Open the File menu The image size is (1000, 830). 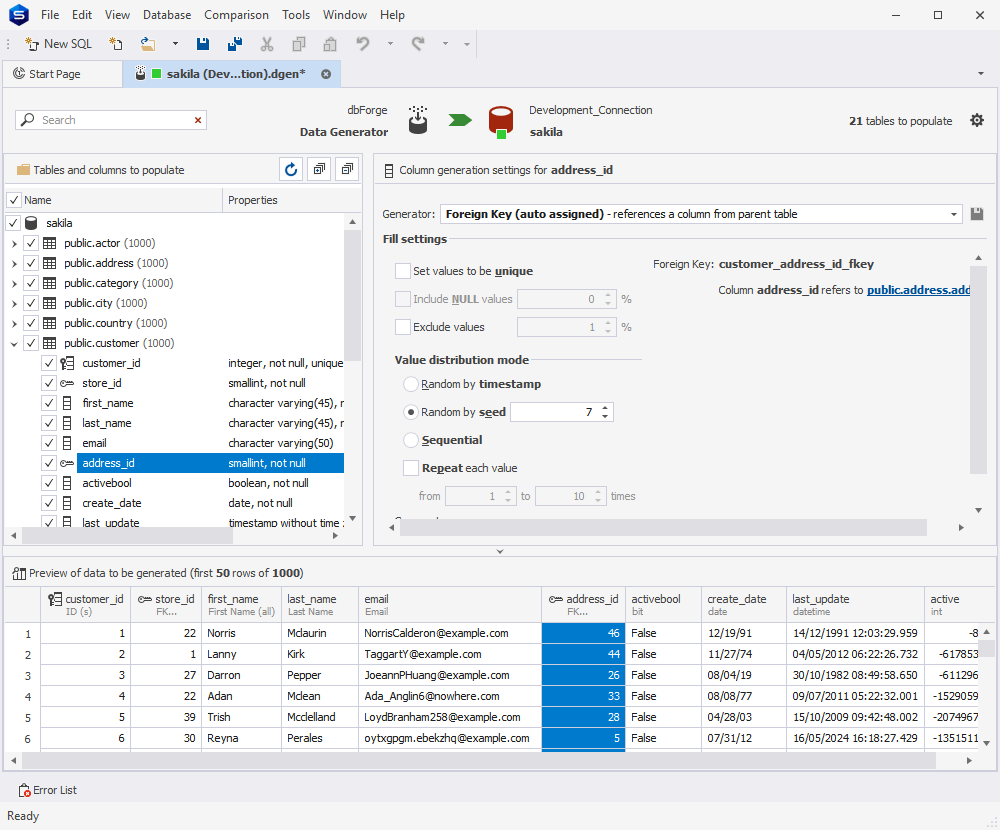point(50,15)
